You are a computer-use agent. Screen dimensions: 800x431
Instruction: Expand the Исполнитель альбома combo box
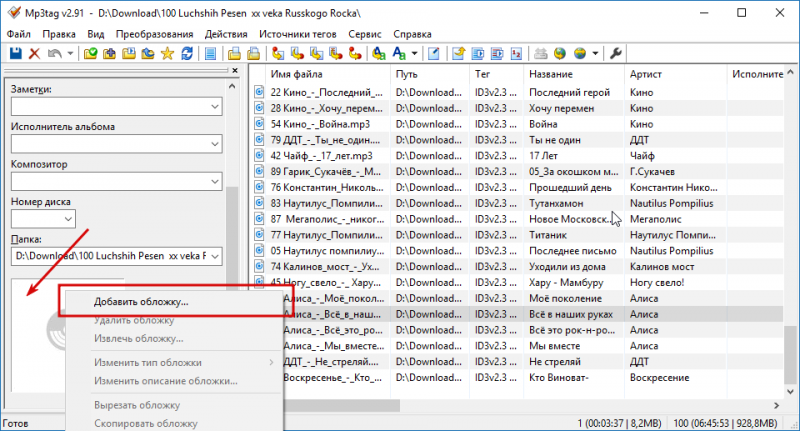coord(215,144)
